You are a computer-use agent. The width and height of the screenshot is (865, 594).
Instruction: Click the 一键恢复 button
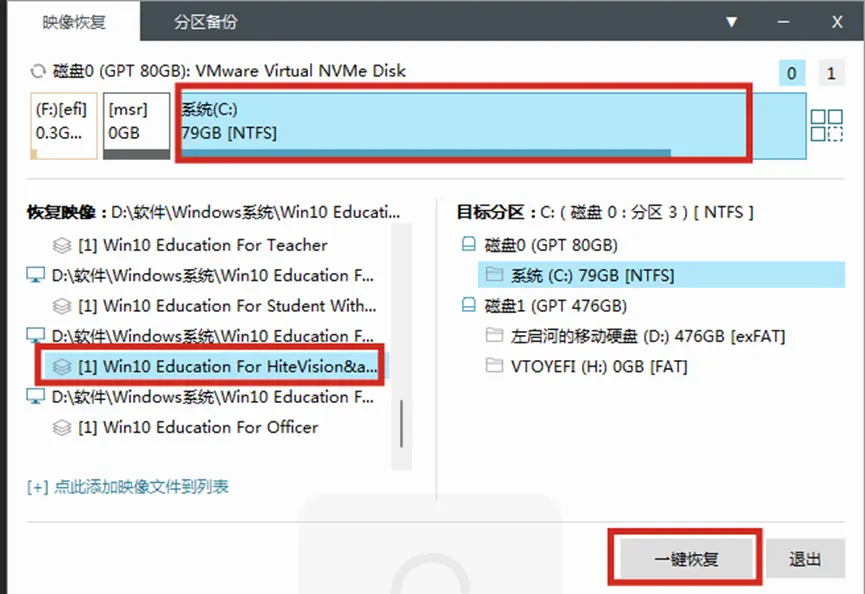[x=686, y=559]
